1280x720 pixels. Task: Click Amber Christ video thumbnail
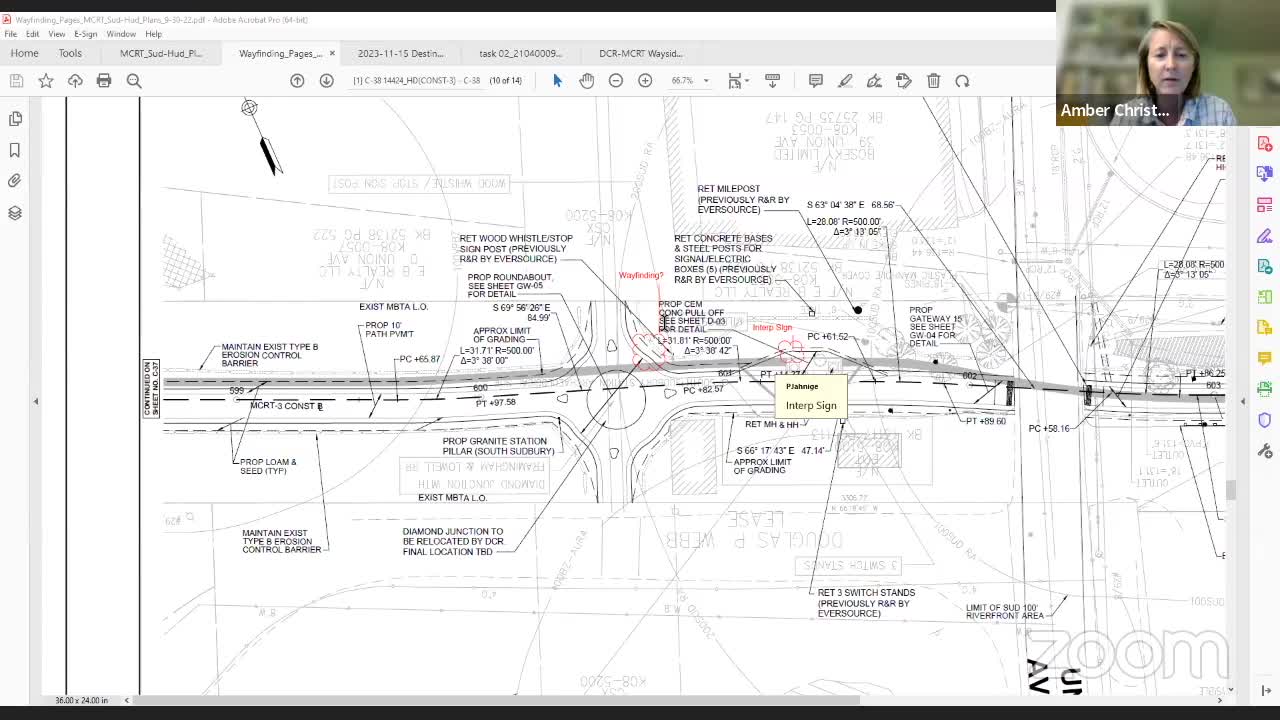[1168, 62]
